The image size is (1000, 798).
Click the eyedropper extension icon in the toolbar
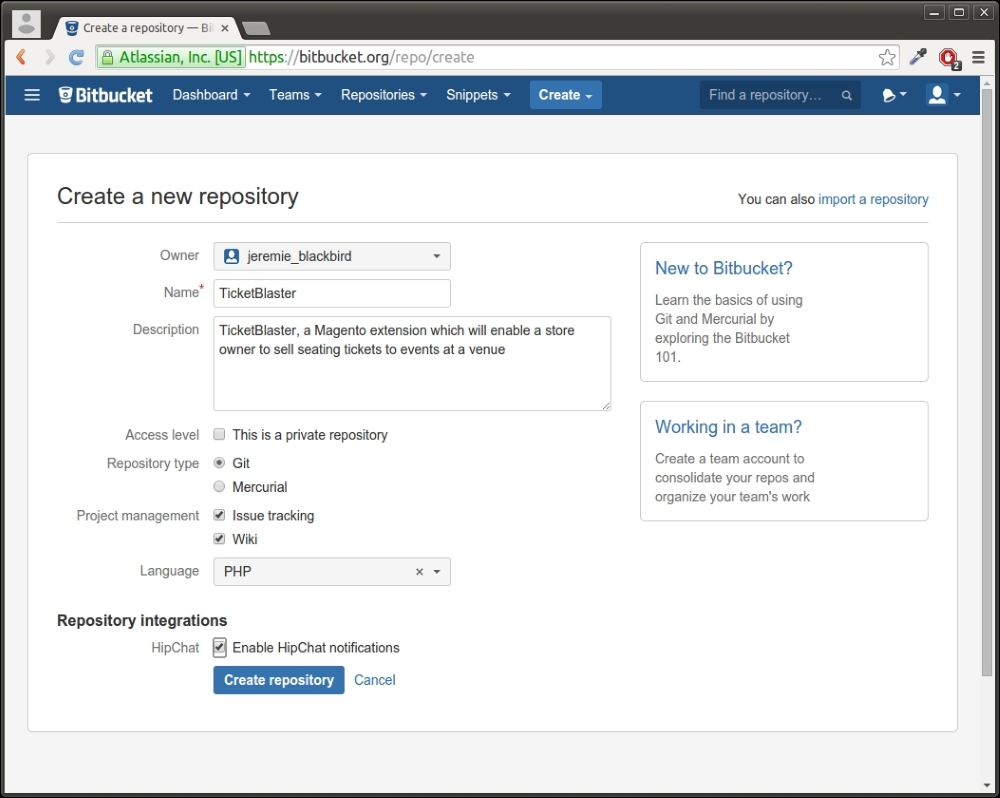coord(917,58)
